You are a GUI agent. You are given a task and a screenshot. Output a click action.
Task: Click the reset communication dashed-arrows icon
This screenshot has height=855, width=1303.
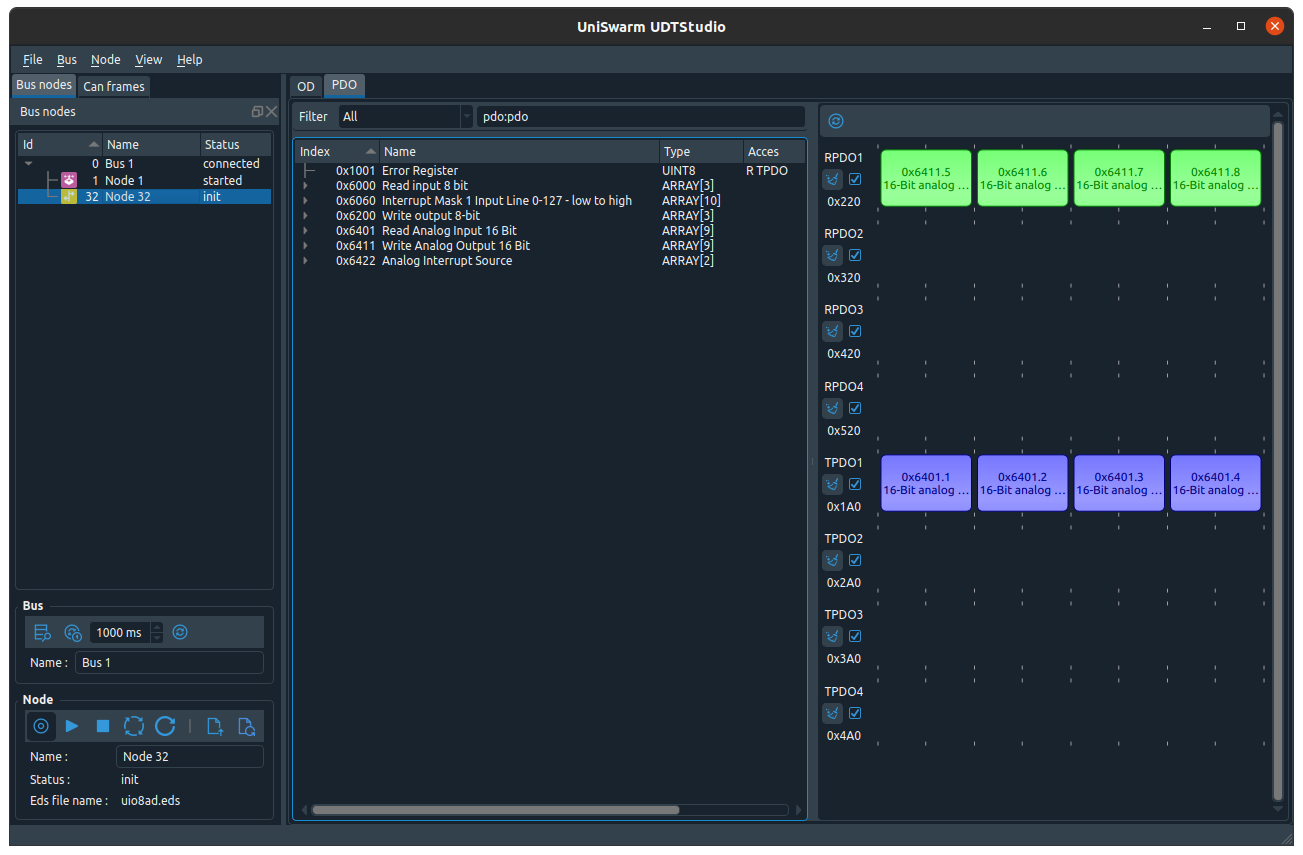[134, 726]
